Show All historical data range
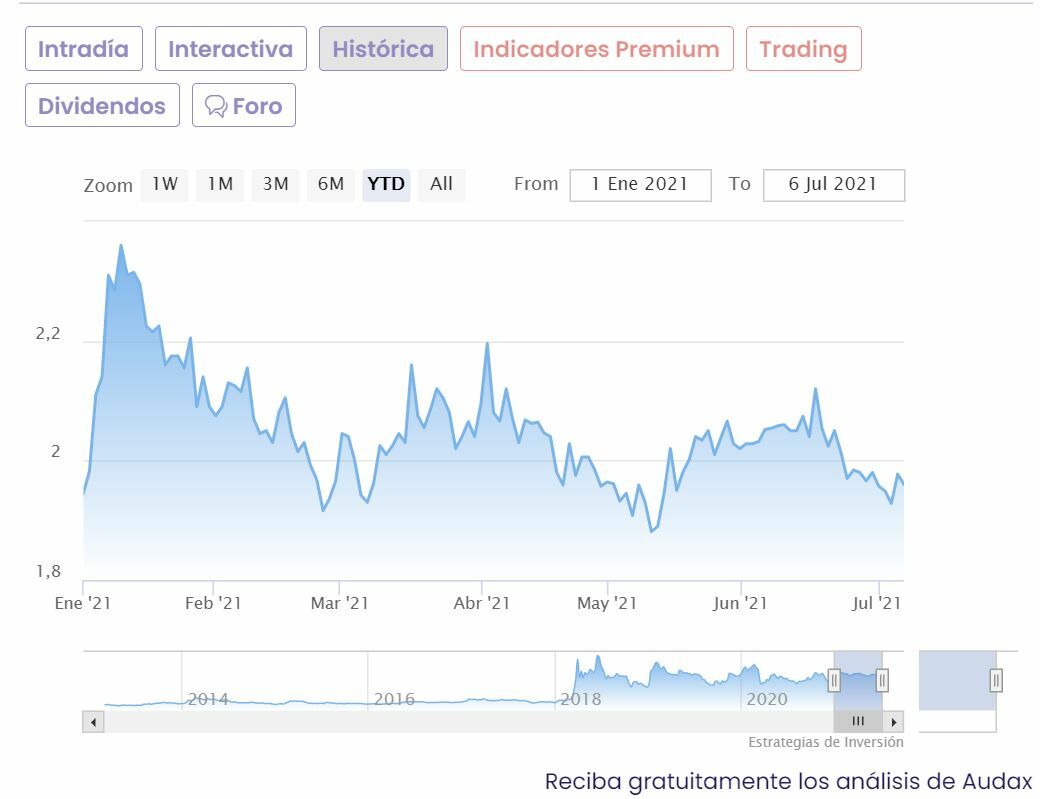This screenshot has height=799, width=1040. tap(441, 184)
